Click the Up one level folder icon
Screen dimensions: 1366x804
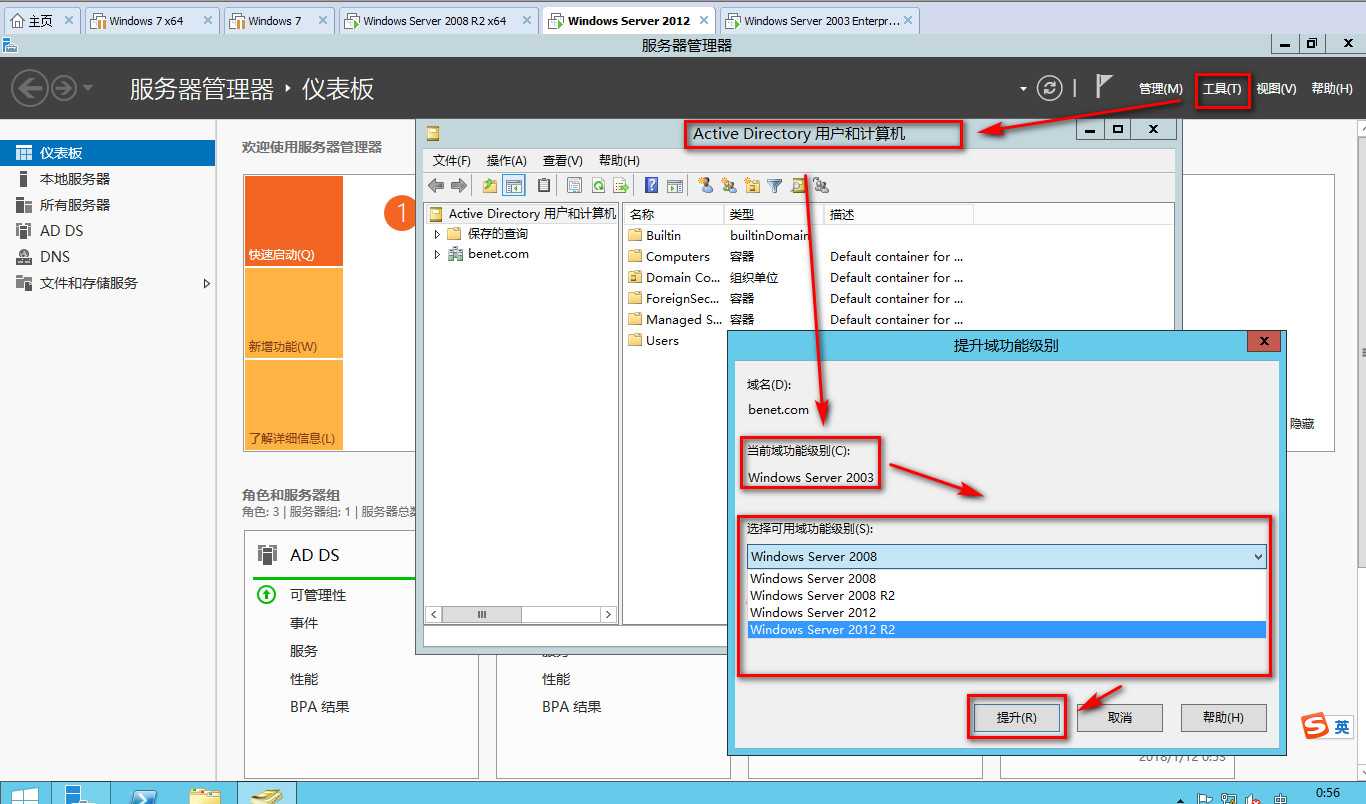(489, 185)
